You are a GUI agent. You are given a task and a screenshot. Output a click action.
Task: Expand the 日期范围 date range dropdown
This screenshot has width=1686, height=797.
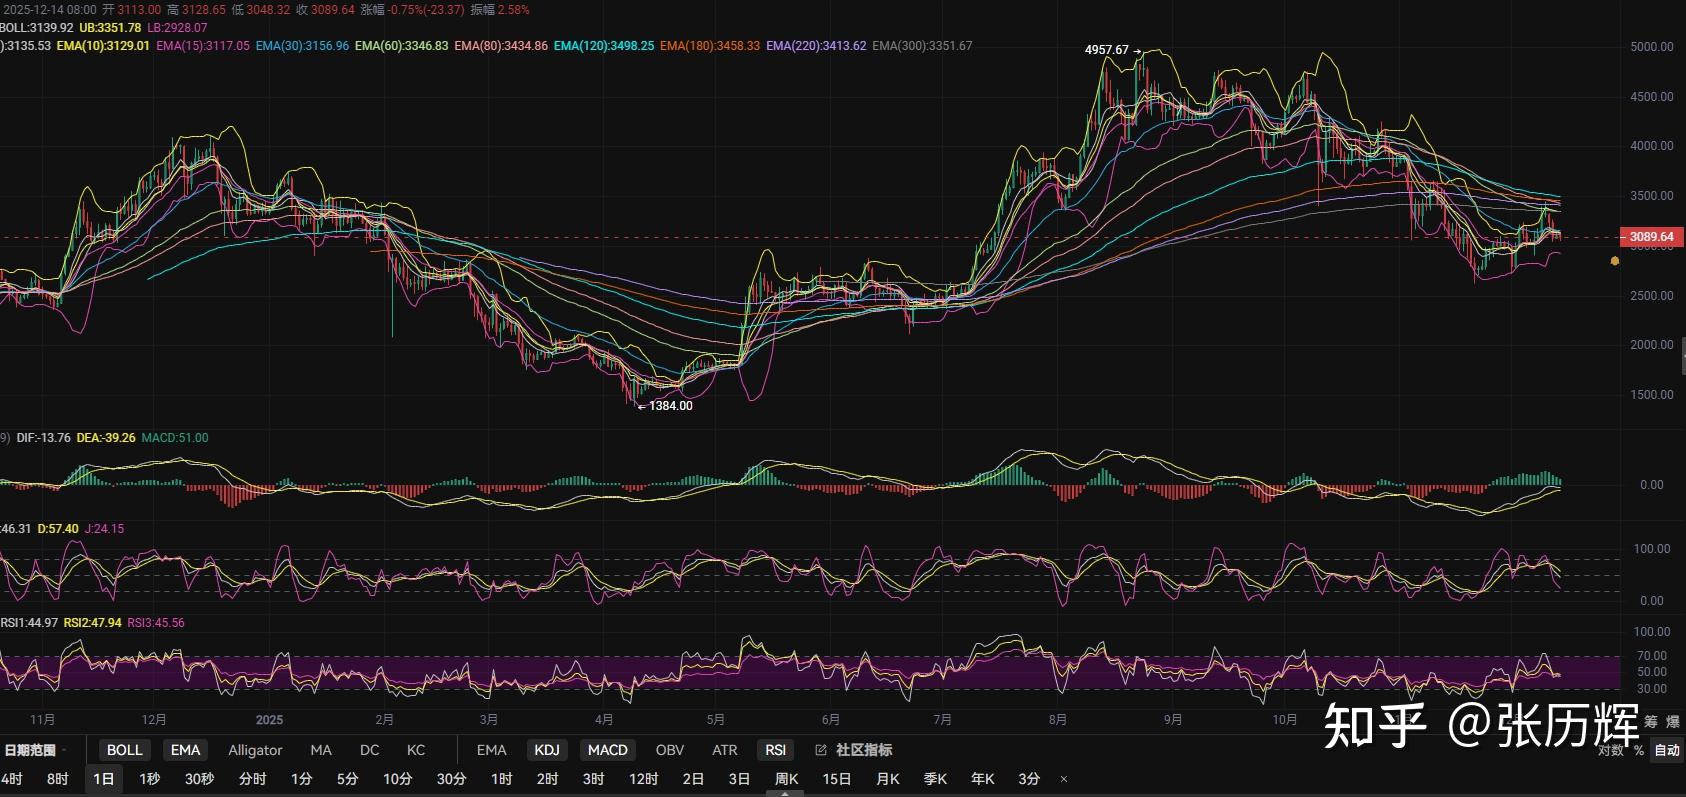(x=36, y=750)
